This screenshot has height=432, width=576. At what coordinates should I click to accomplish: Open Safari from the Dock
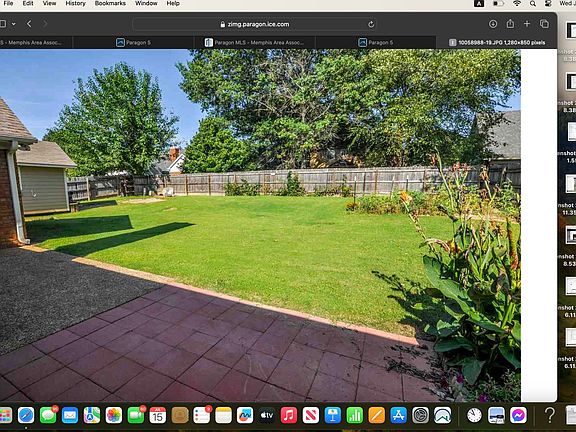(26, 415)
